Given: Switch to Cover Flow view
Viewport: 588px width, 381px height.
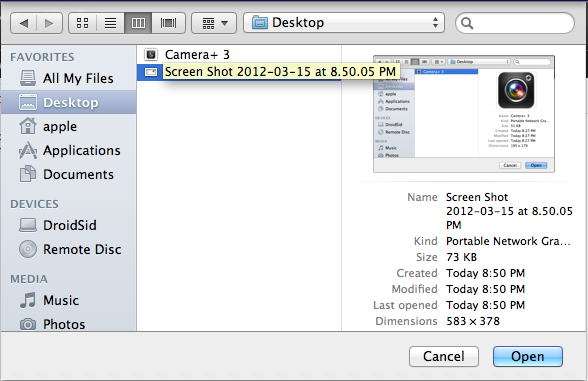Looking at the screenshot, I should pos(168,23).
